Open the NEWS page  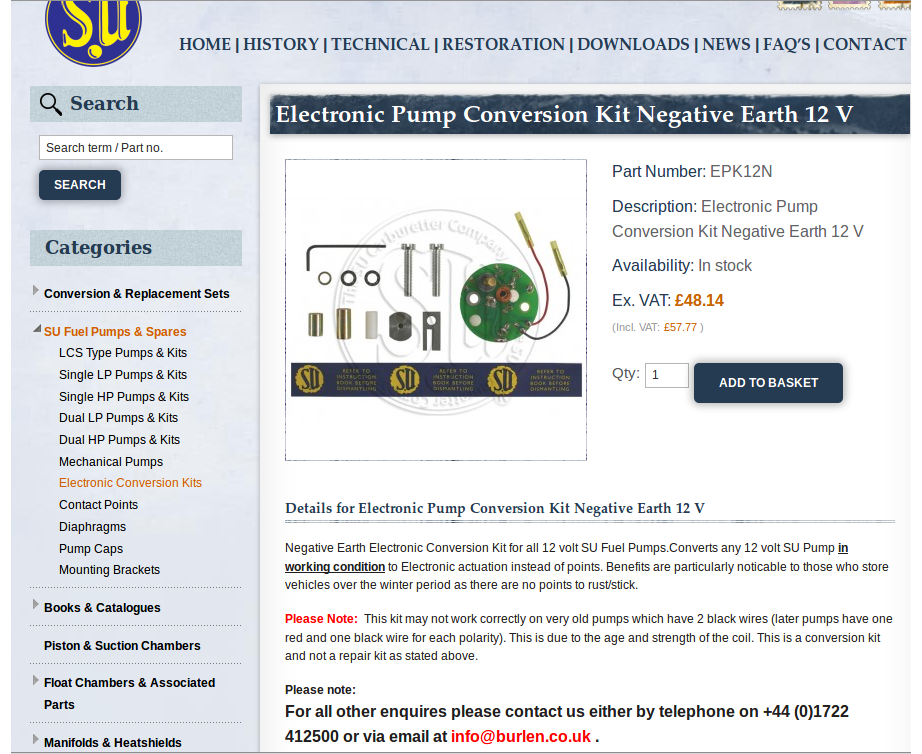pyautogui.click(x=726, y=45)
